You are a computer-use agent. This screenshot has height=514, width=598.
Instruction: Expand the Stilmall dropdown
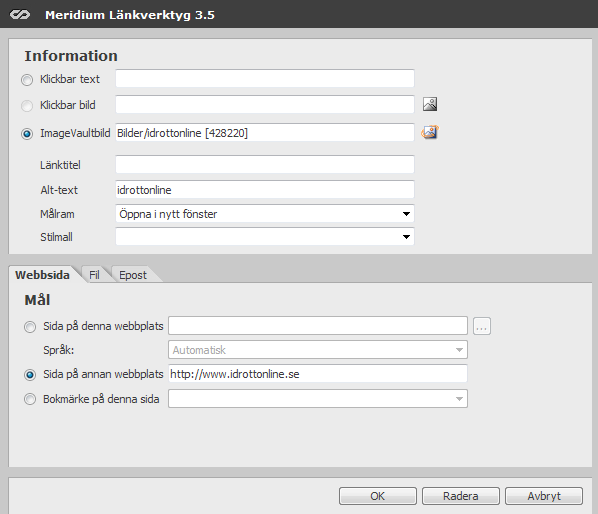[265, 237]
